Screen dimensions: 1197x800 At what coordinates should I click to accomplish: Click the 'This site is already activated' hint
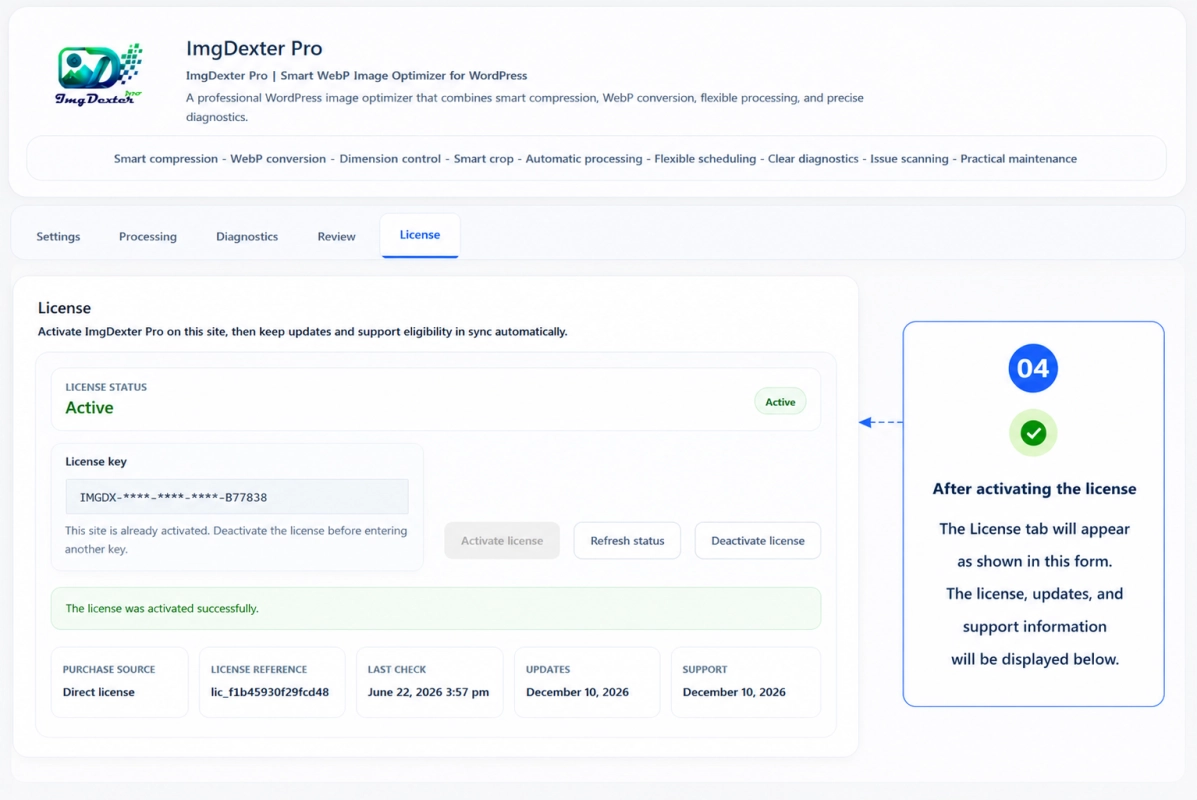236,540
